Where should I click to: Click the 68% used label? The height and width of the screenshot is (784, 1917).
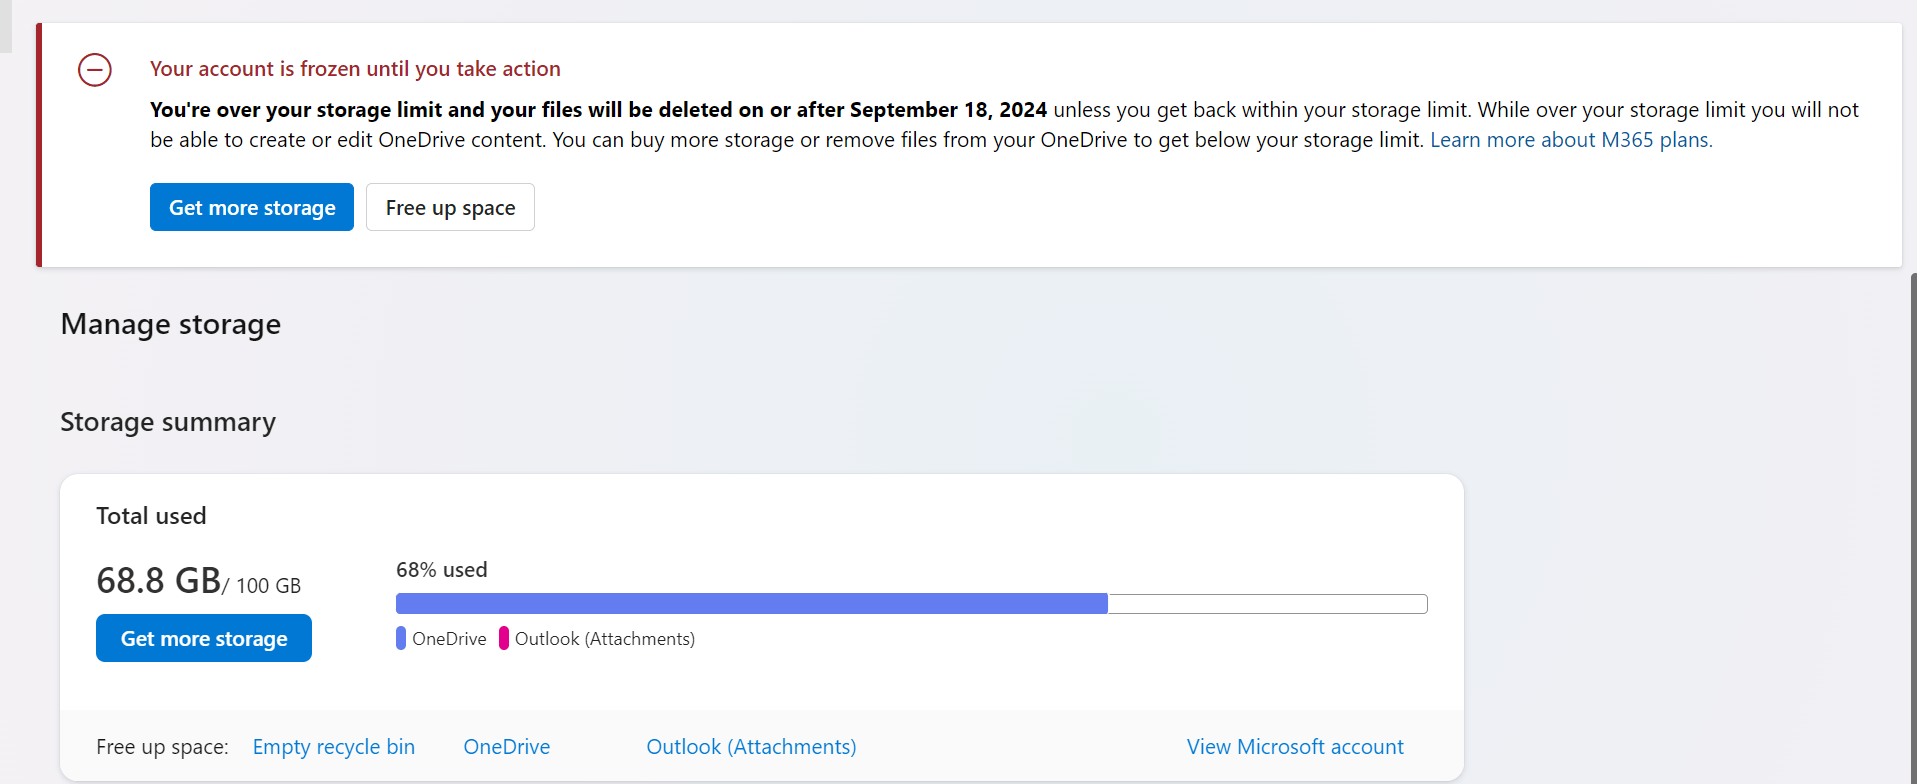(x=442, y=570)
